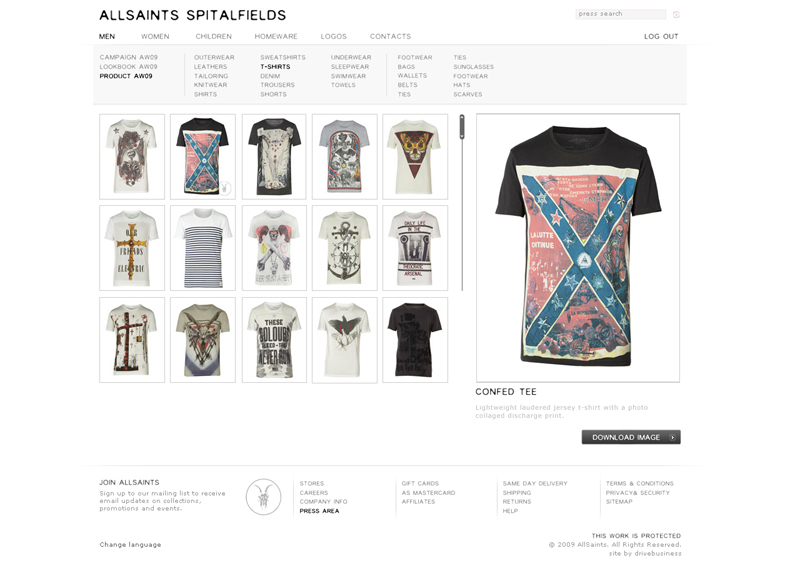
Task: Click the Change language link
Action: tap(130, 545)
